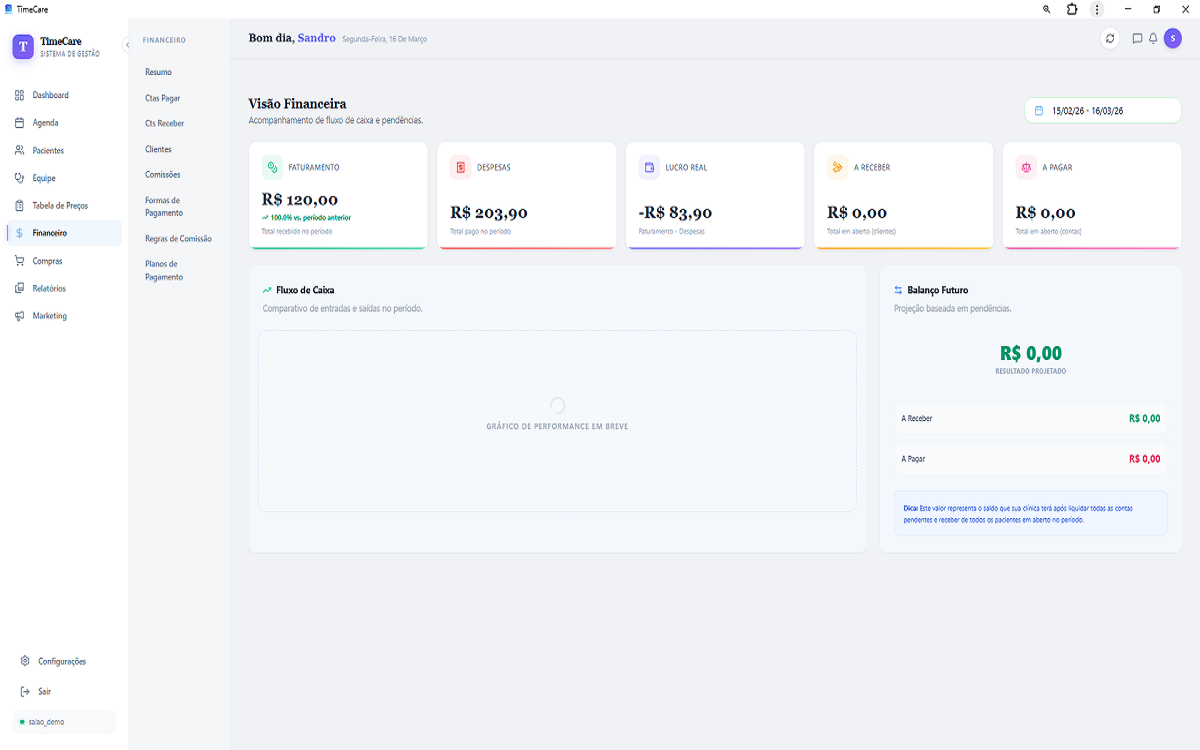Go to Pacientes in the sidebar
Screen dimensions: 1200x750
point(47,151)
